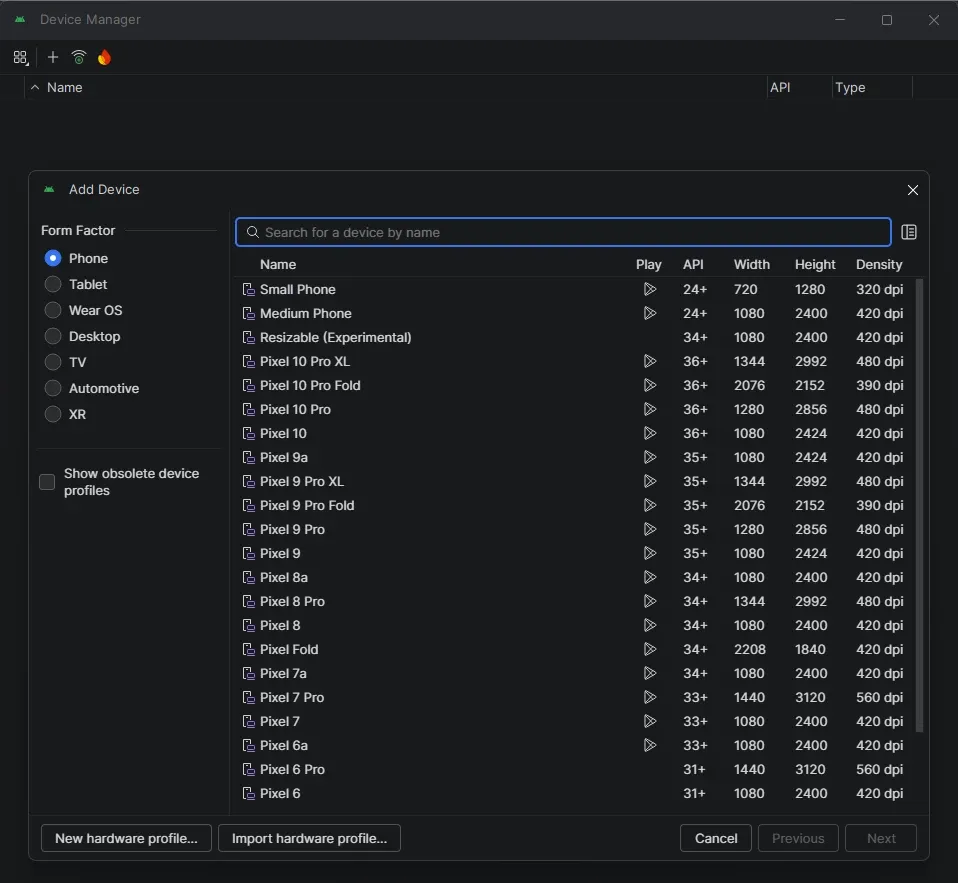The image size is (958, 883).
Task: Sort device list by Name column header
Action: click(x=278, y=265)
